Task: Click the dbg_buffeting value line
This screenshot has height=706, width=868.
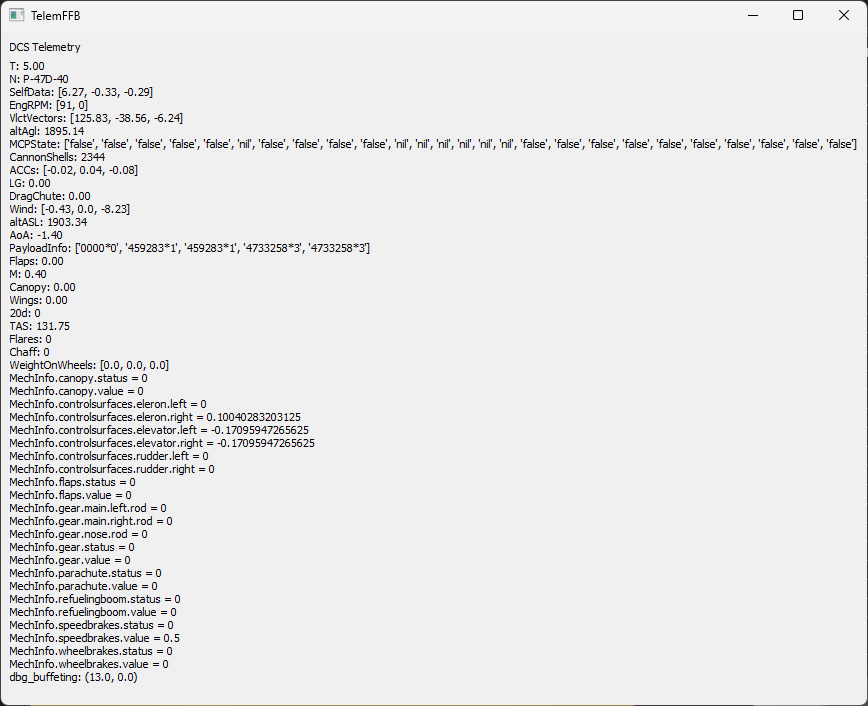Action: pyautogui.click(x=73, y=677)
